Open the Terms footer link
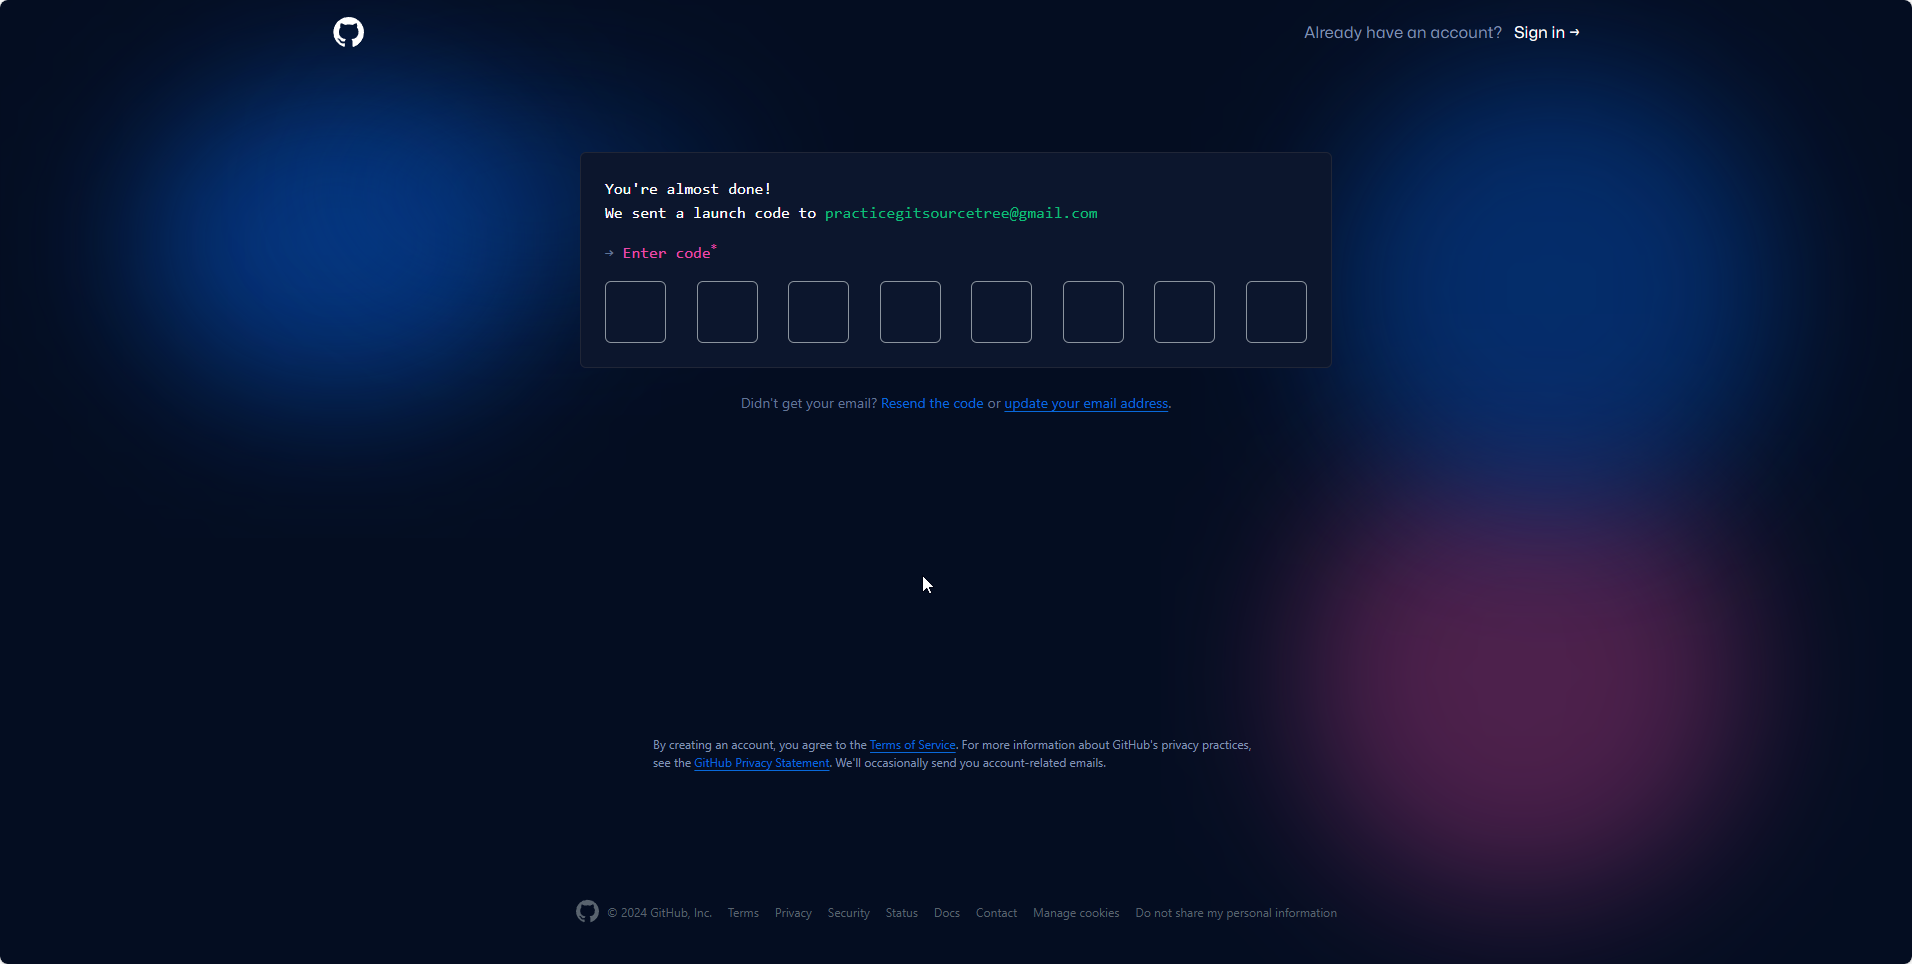 coord(742,912)
